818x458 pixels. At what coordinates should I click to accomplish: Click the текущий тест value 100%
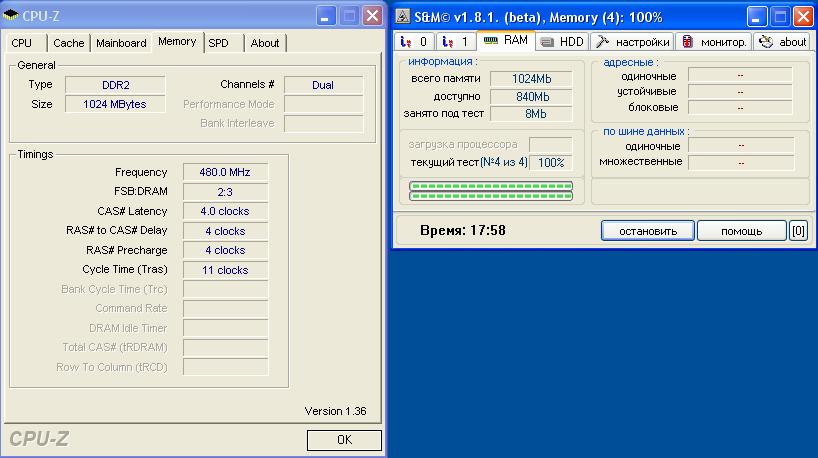pyautogui.click(x=551, y=162)
